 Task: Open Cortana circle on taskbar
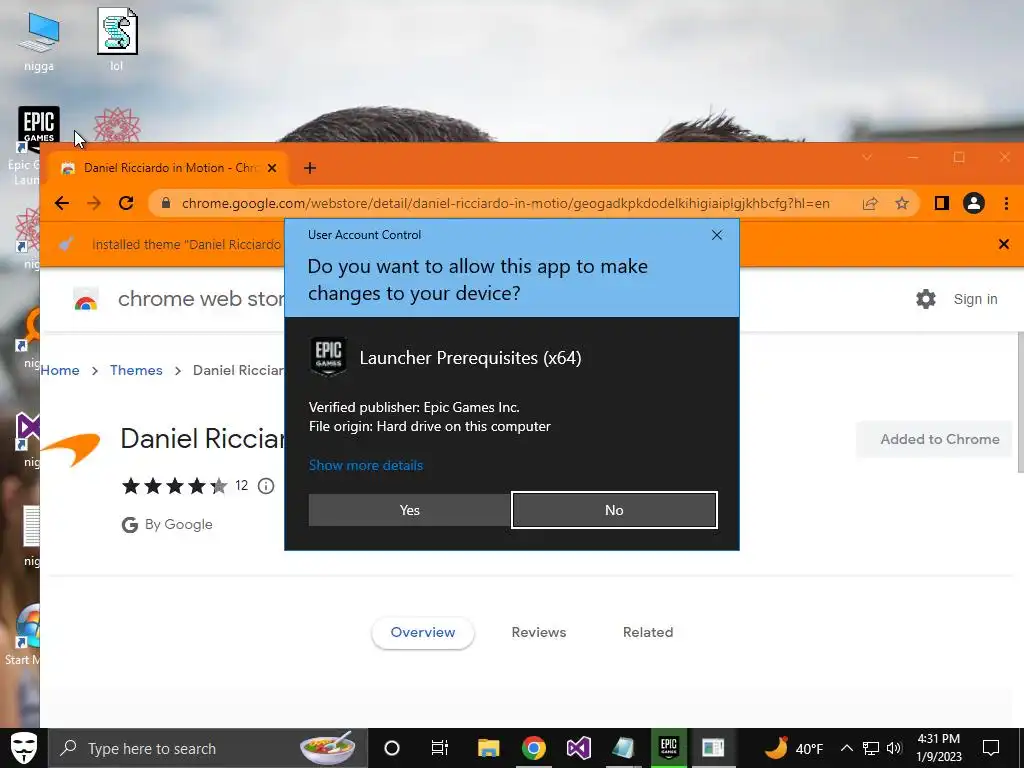tap(392, 748)
